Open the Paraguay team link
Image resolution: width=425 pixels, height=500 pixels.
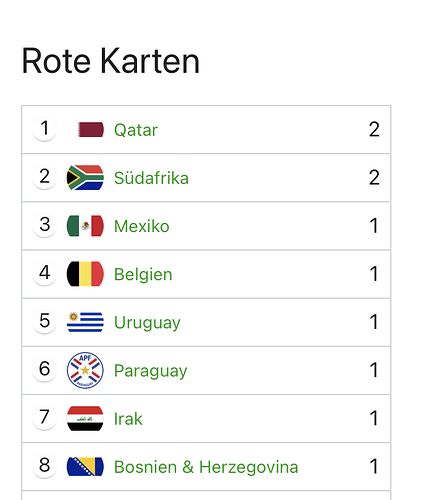(151, 371)
